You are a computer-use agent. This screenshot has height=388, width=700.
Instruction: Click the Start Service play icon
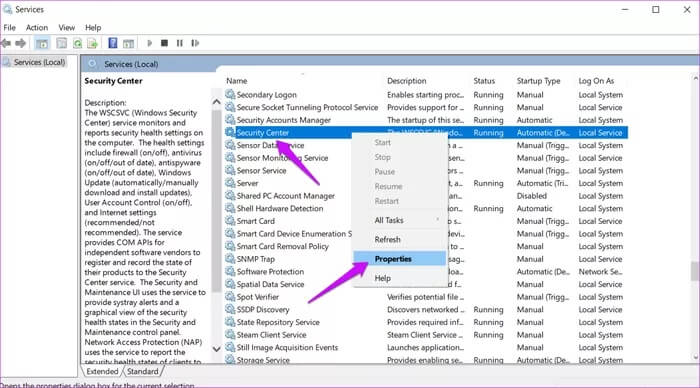pyautogui.click(x=150, y=43)
